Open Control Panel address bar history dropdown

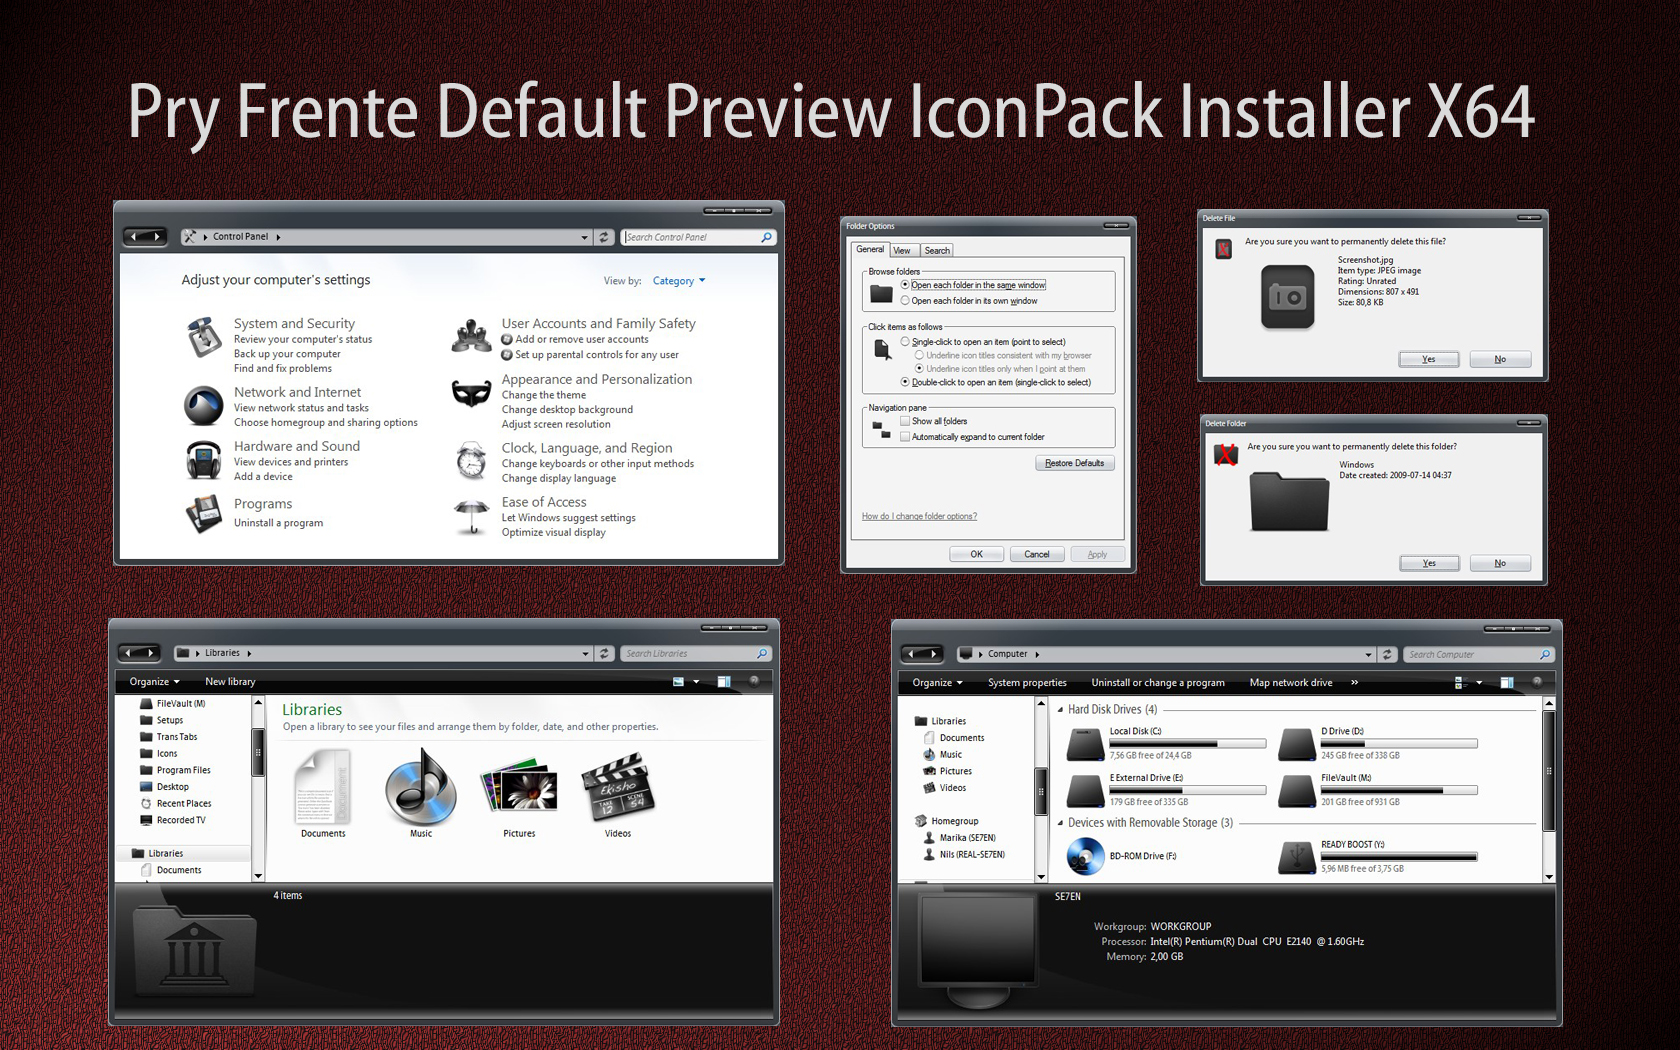[584, 237]
